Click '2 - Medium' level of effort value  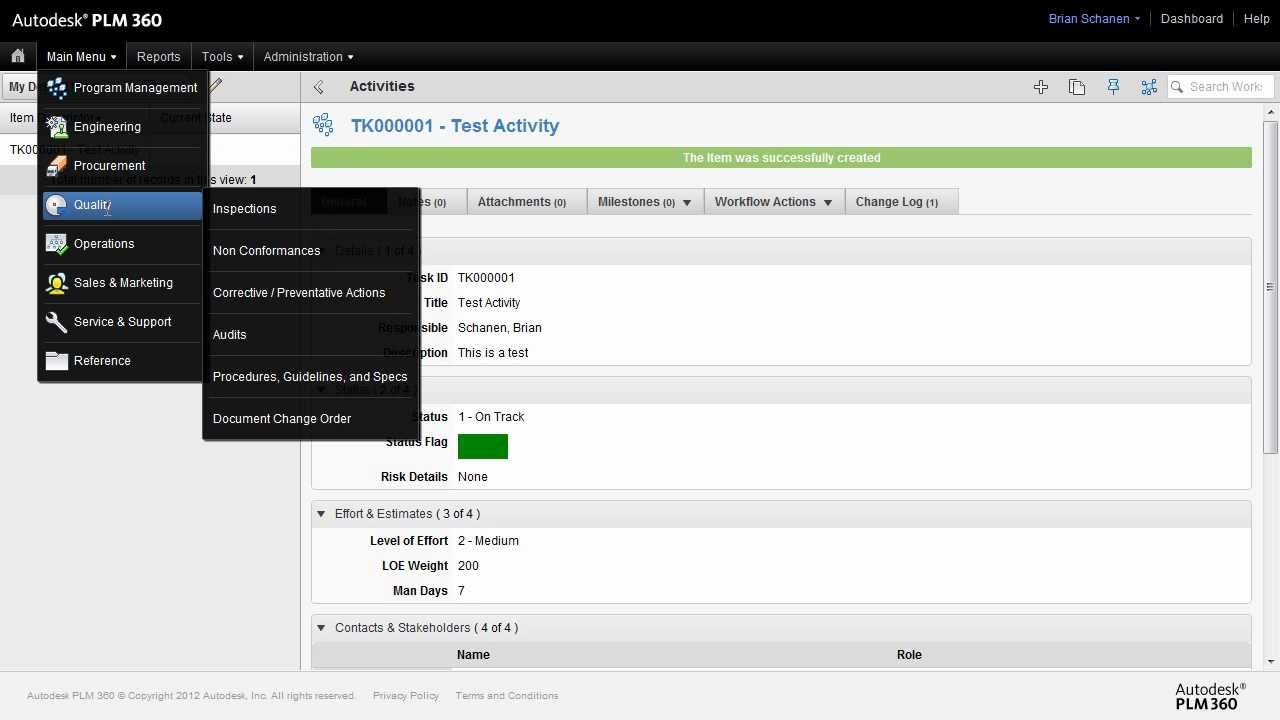488,541
